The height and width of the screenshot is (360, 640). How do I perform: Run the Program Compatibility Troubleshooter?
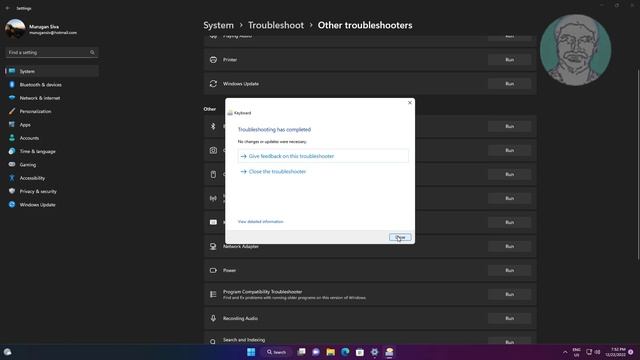coord(509,294)
